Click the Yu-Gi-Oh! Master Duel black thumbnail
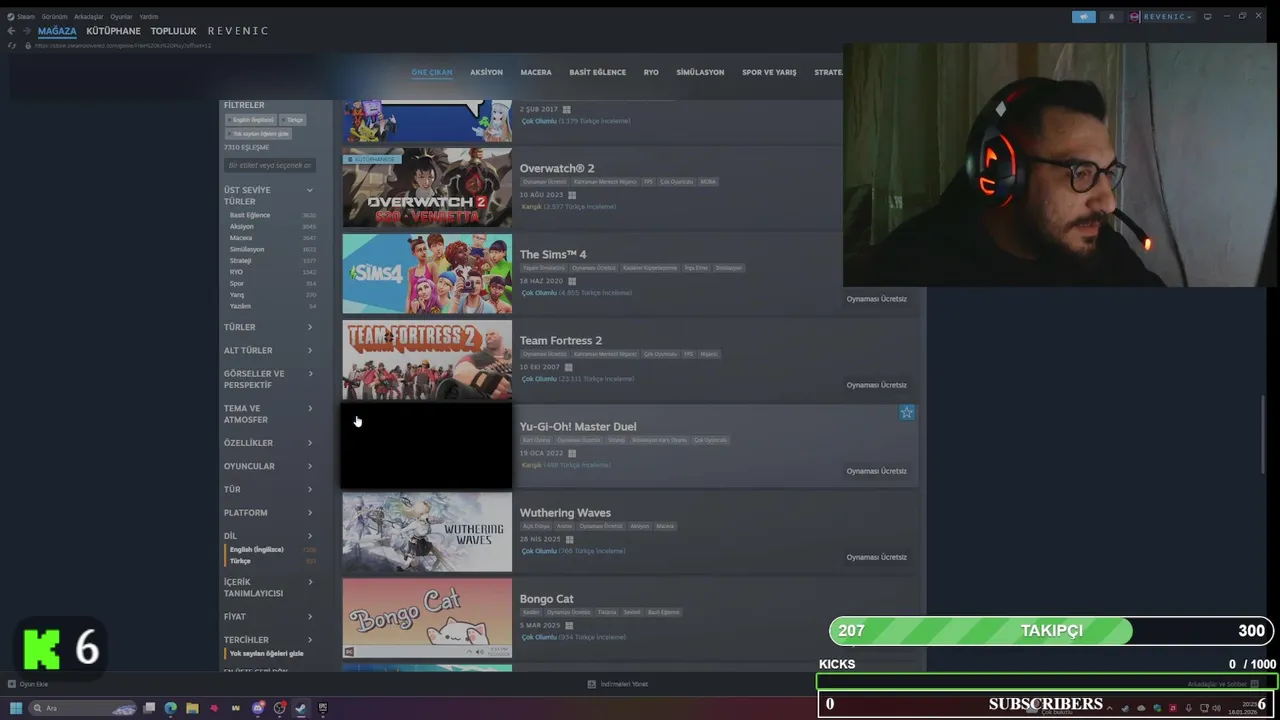 (427, 446)
